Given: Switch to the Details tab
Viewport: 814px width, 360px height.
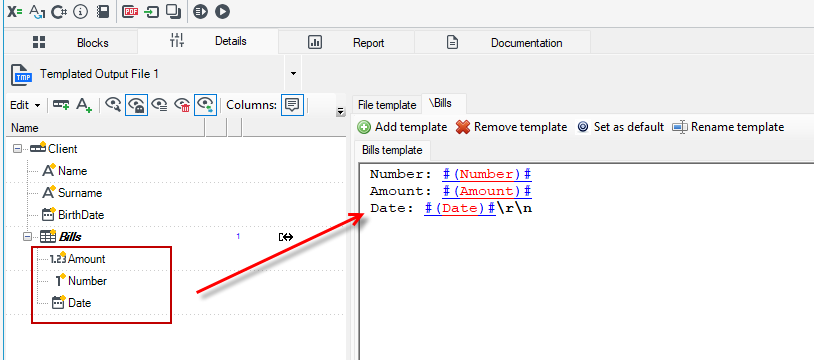Looking at the screenshot, I should [x=208, y=42].
